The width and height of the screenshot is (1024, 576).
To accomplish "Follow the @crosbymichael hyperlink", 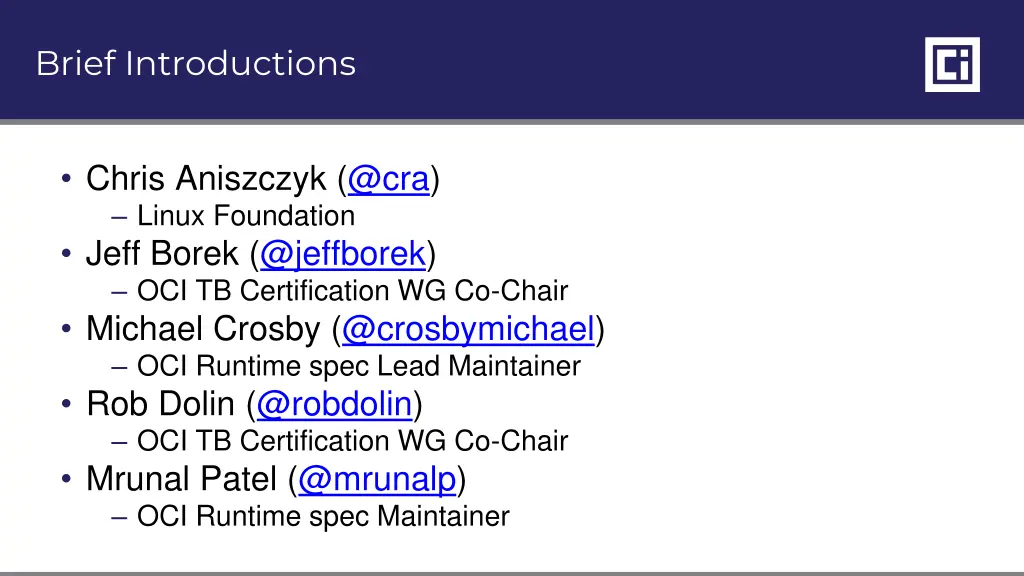I will (468, 329).
